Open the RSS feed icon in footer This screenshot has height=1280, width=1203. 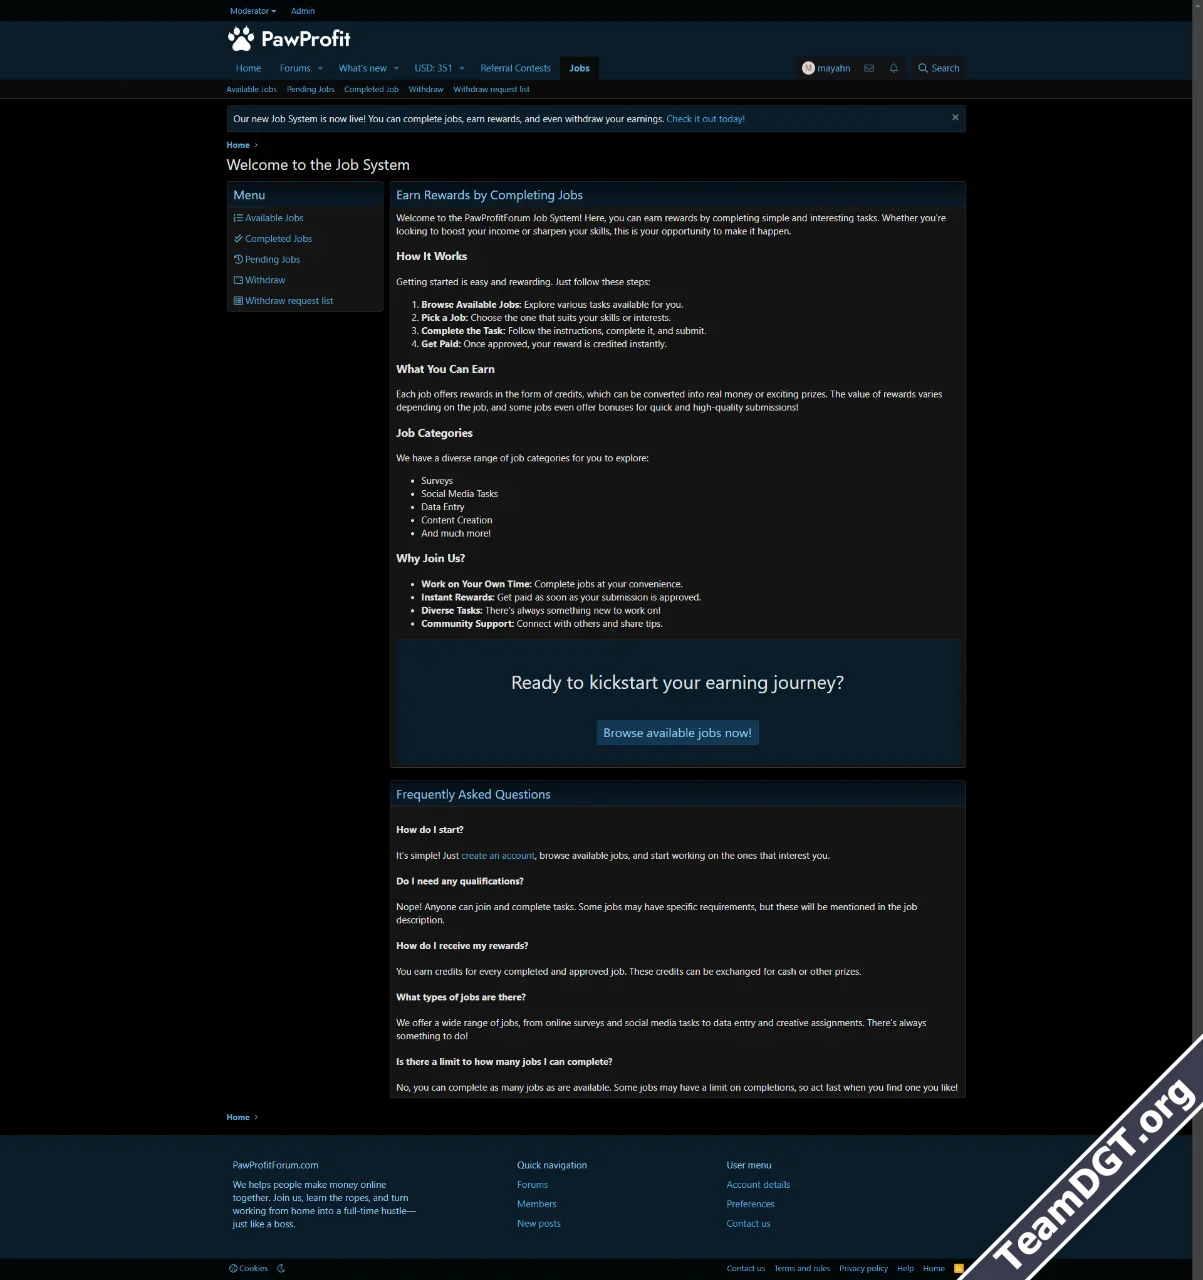click(x=959, y=1268)
